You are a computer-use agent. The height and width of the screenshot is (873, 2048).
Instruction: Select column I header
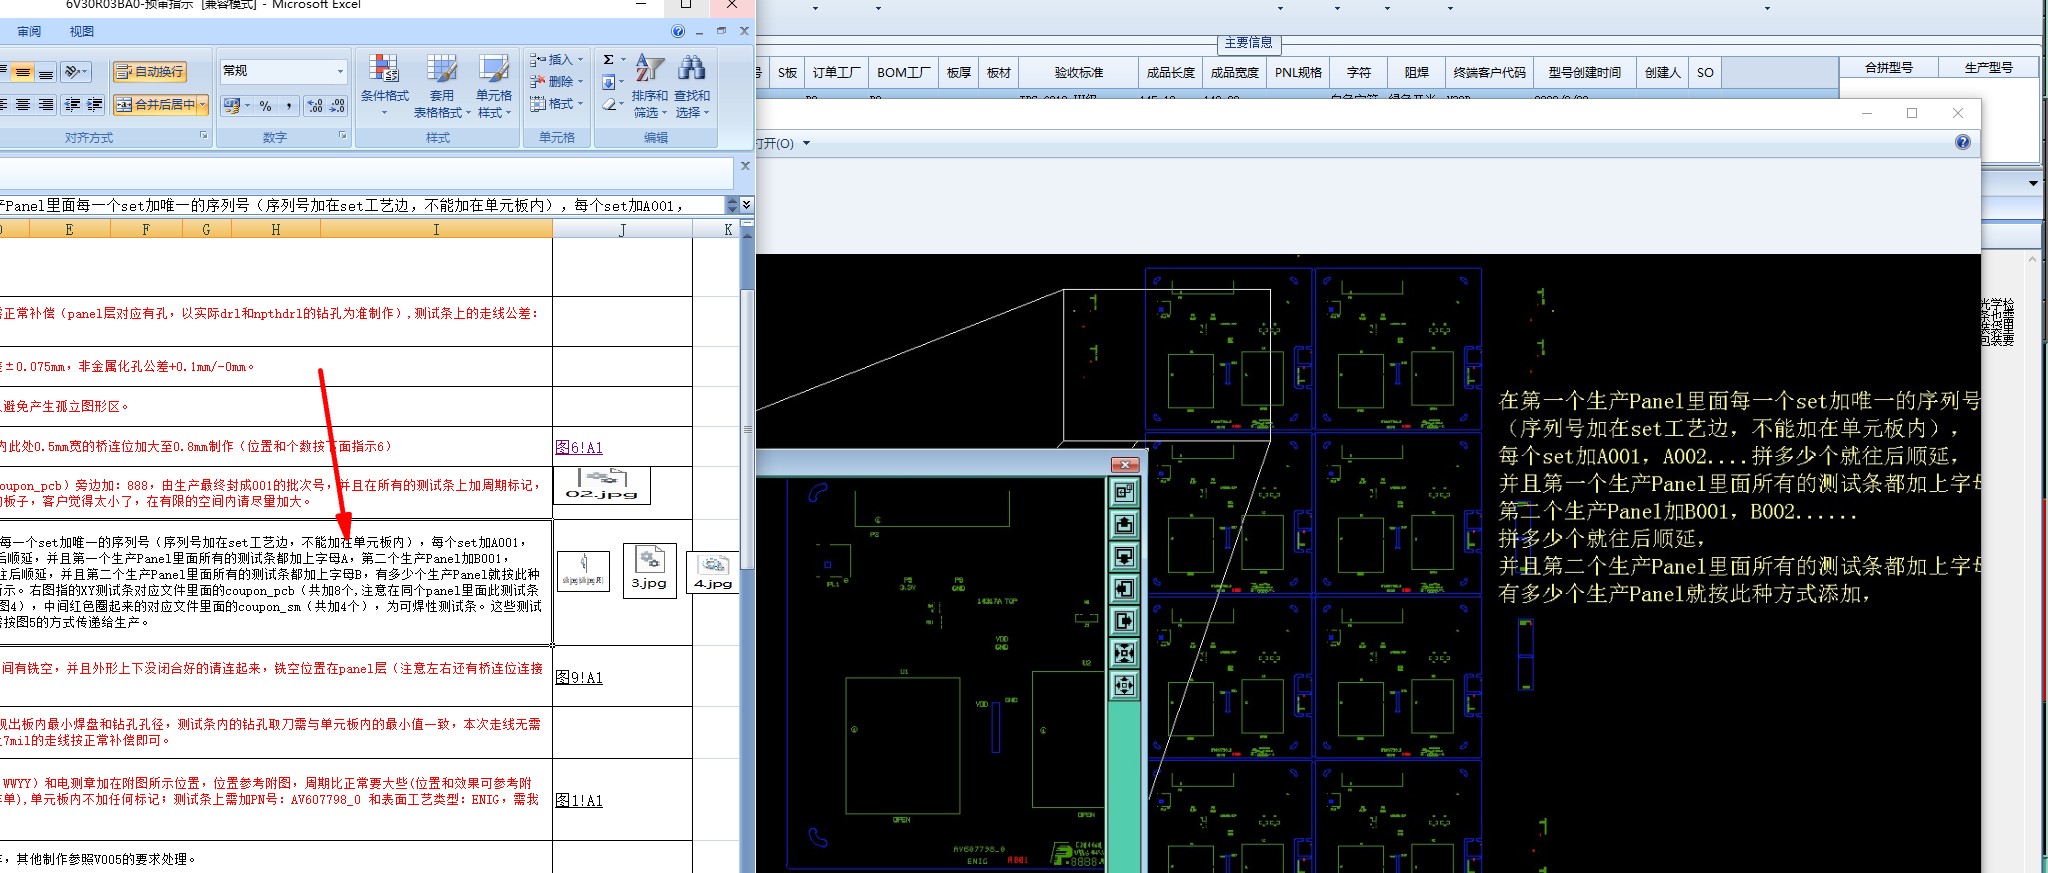pyautogui.click(x=436, y=230)
